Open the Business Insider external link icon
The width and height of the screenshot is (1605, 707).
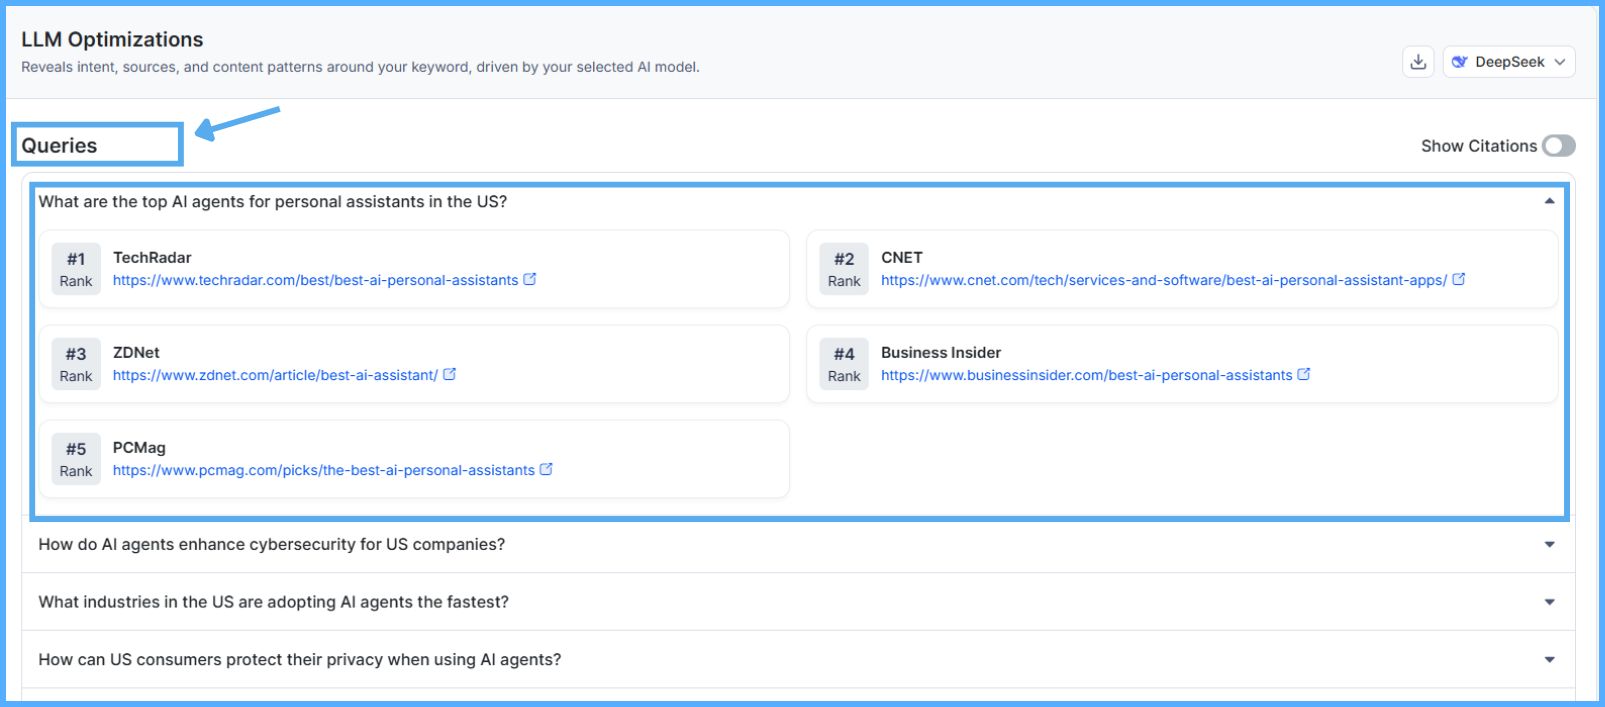[x=1304, y=374]
